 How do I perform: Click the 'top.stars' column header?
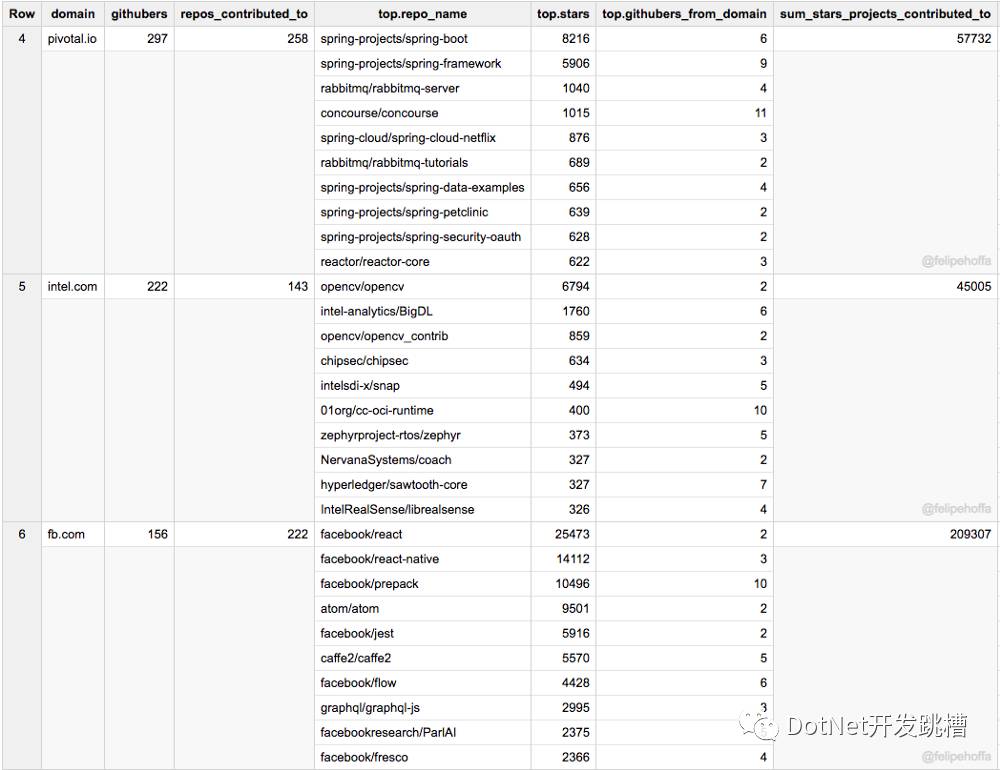[563, 14]
